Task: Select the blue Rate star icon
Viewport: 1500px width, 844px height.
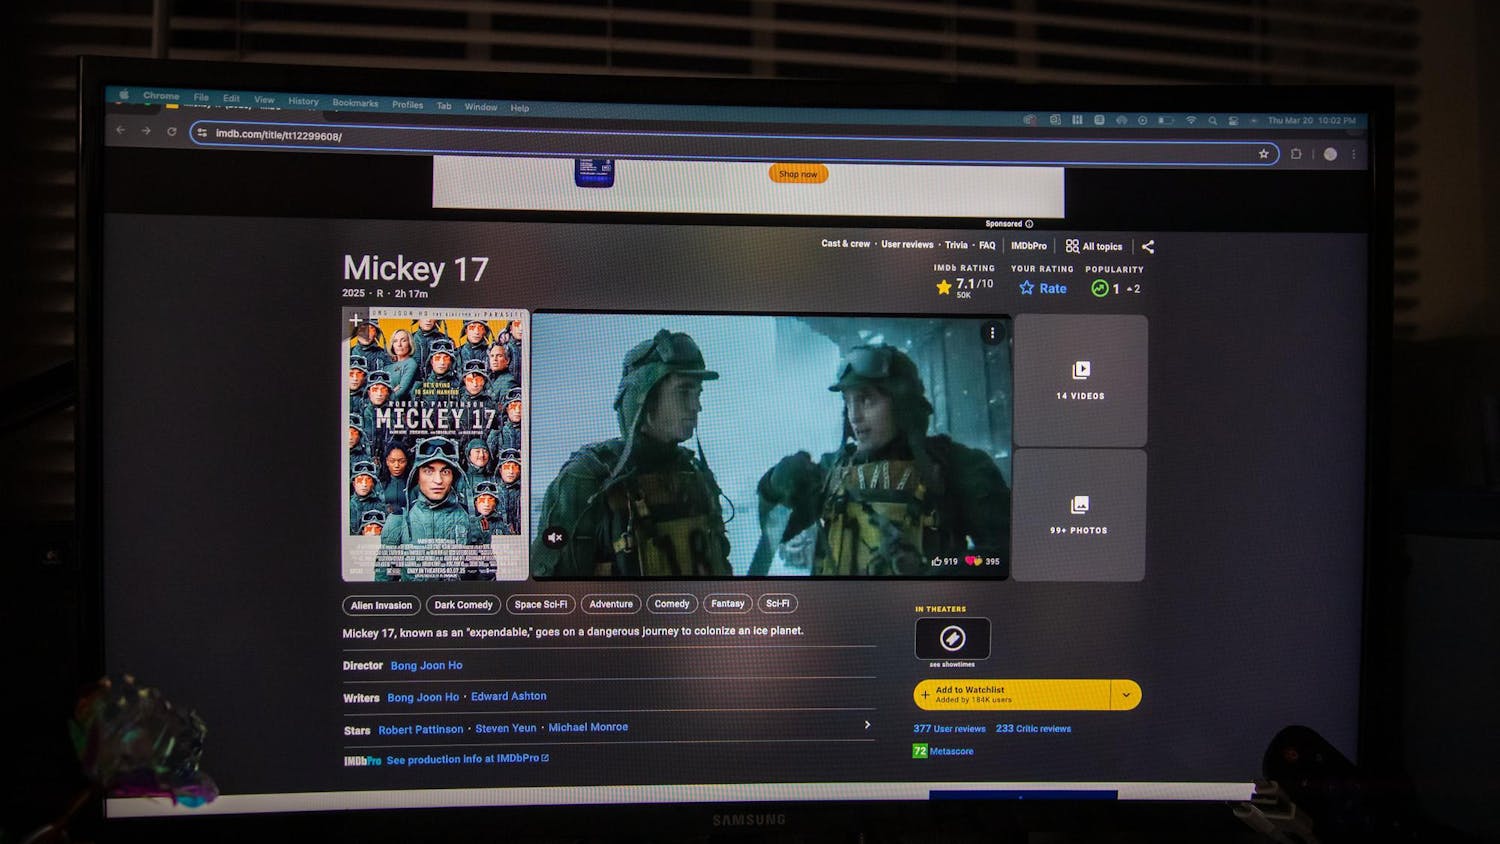Action: [x=1026, y=288]
